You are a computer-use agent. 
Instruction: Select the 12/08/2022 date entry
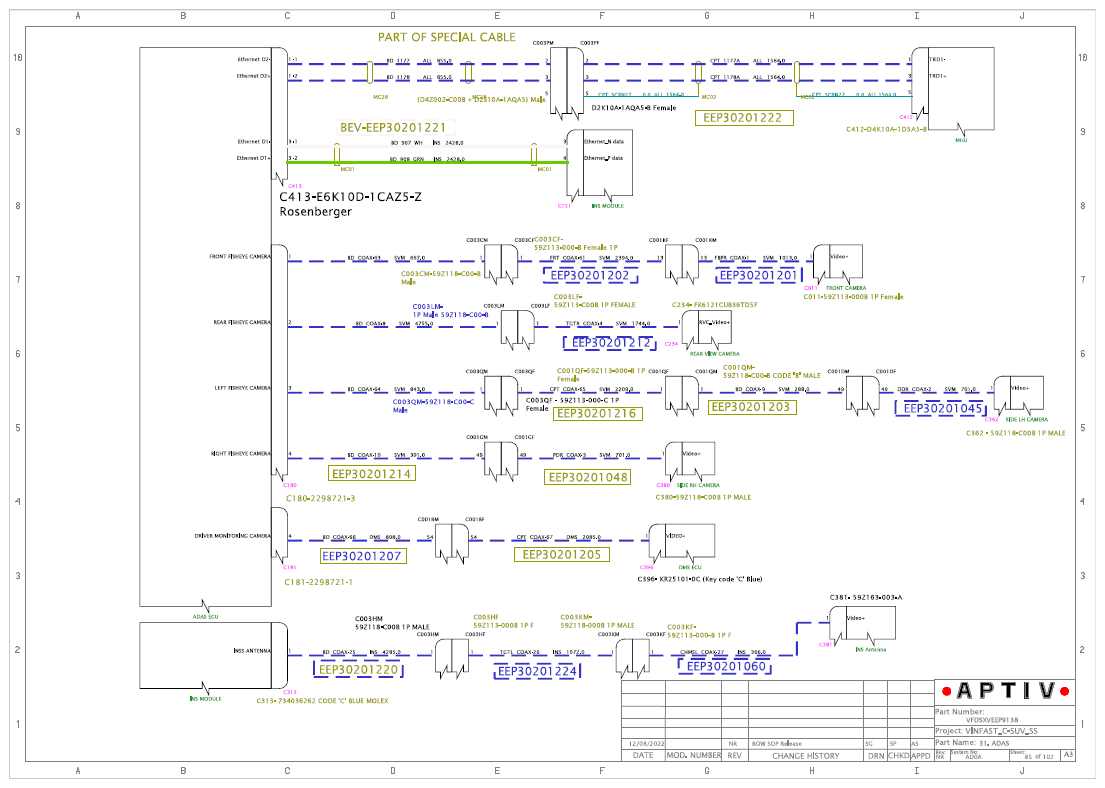click(647, 744)
